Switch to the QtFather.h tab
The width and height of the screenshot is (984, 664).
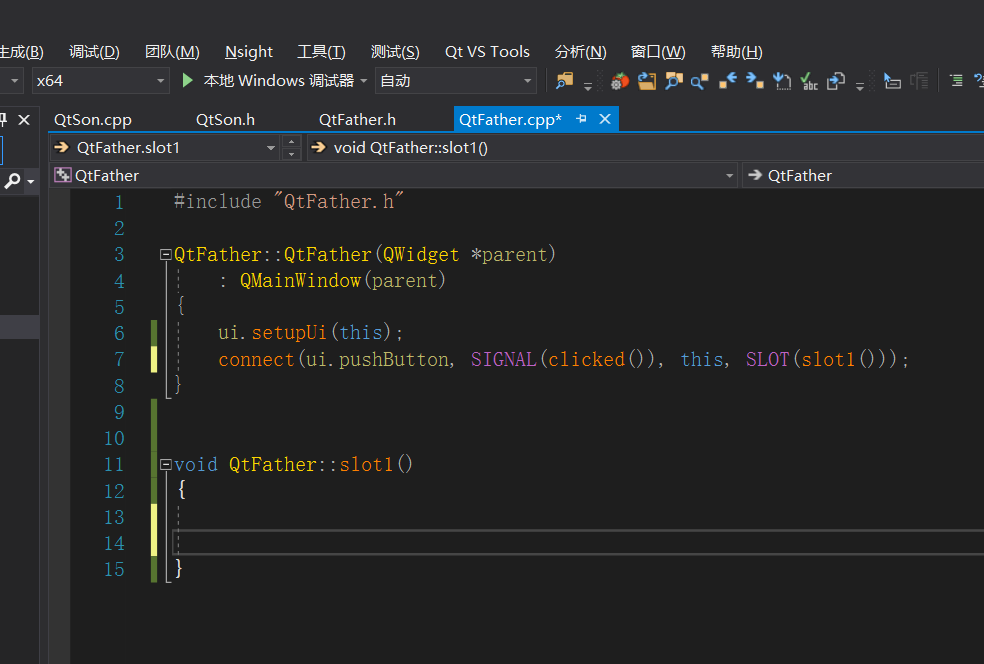357,119
